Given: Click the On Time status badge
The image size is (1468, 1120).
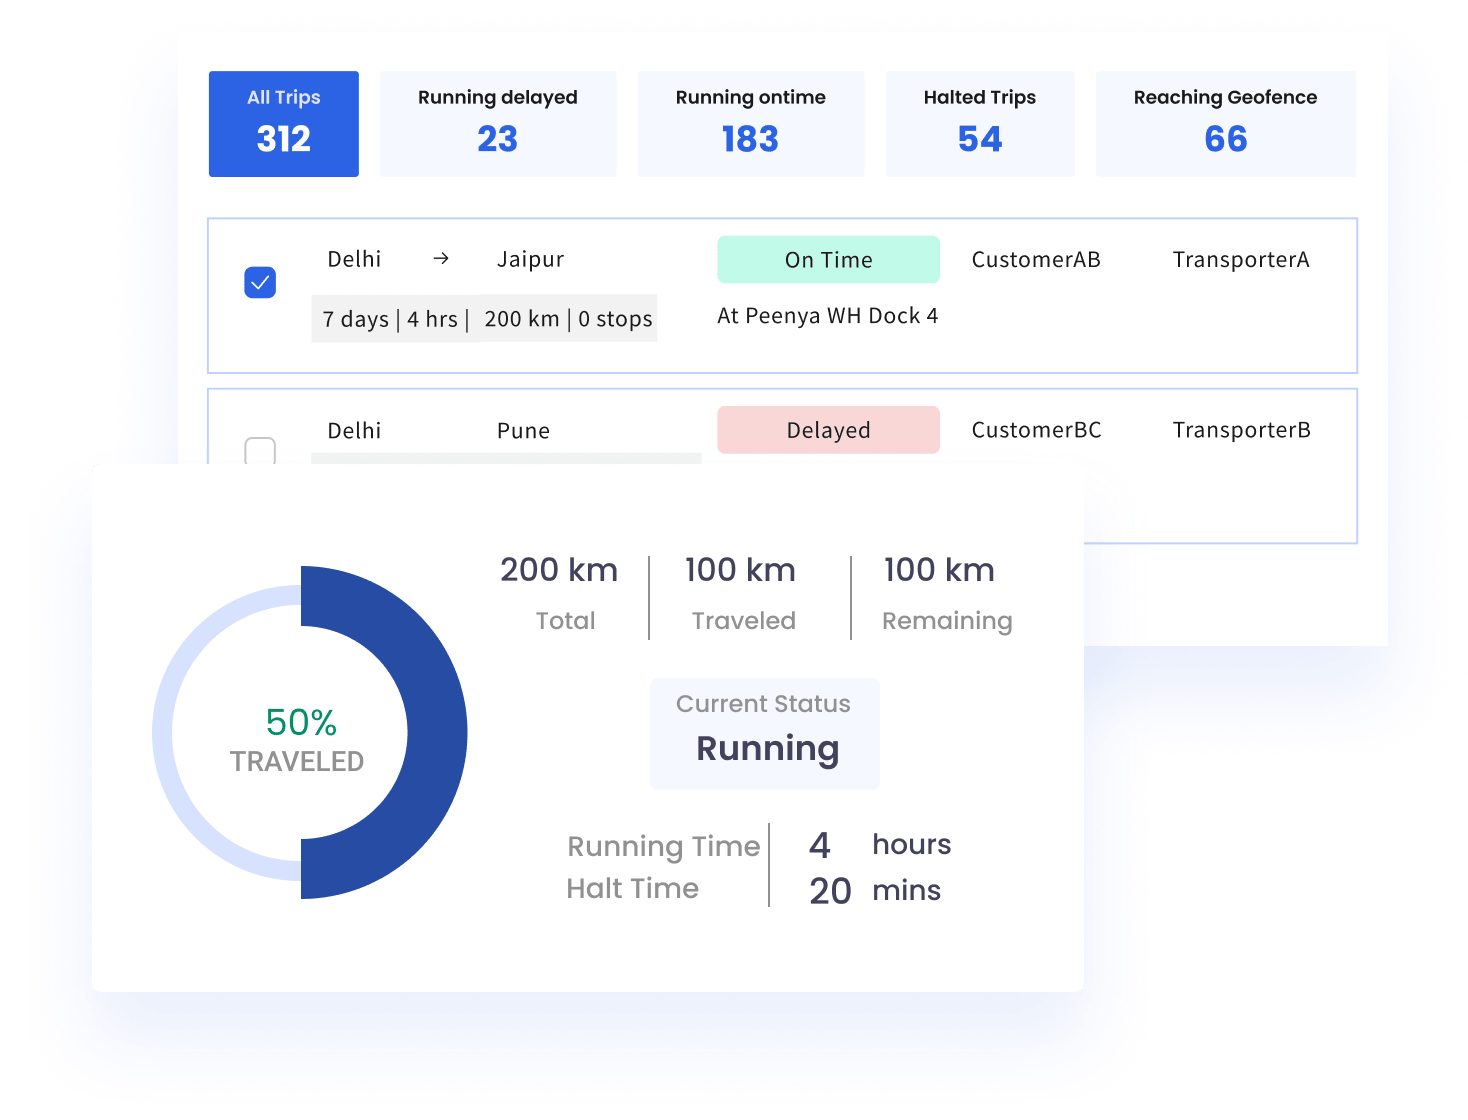Looking at the screenshot, I should (828, 259).
